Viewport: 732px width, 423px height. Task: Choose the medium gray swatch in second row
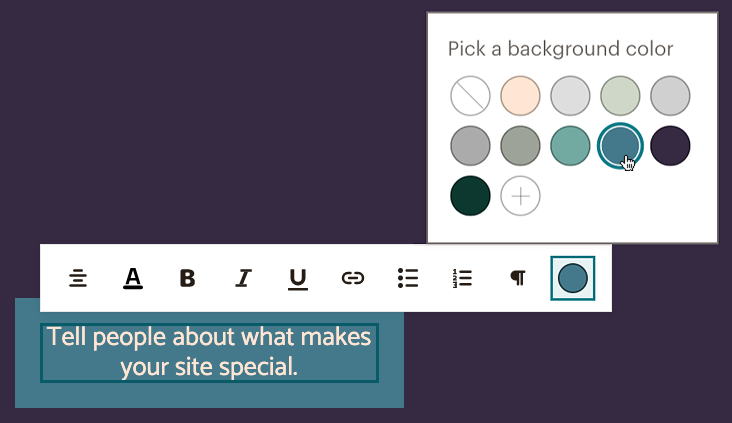click(x=470, y=146)
